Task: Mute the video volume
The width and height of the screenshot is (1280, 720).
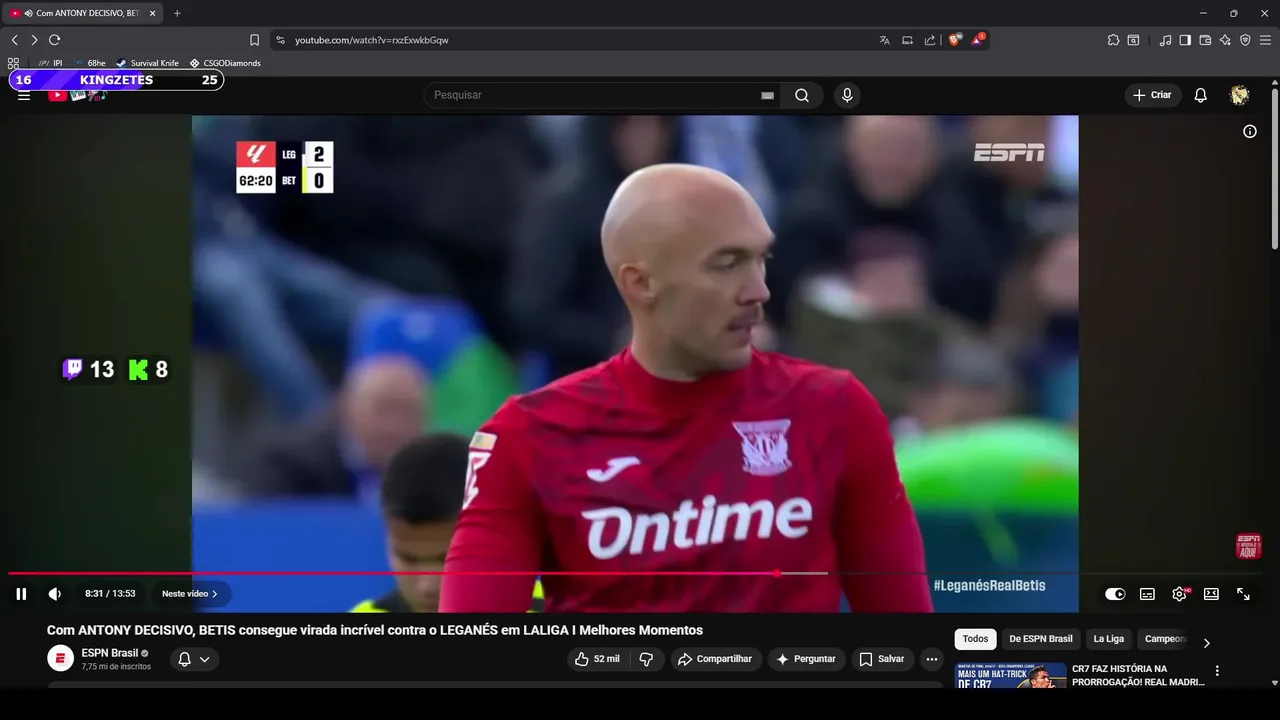Action: 54,594
